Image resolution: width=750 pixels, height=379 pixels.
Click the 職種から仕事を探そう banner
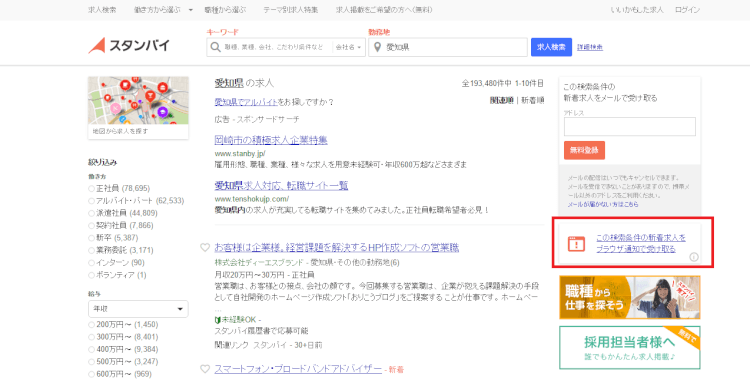point(629,297)
